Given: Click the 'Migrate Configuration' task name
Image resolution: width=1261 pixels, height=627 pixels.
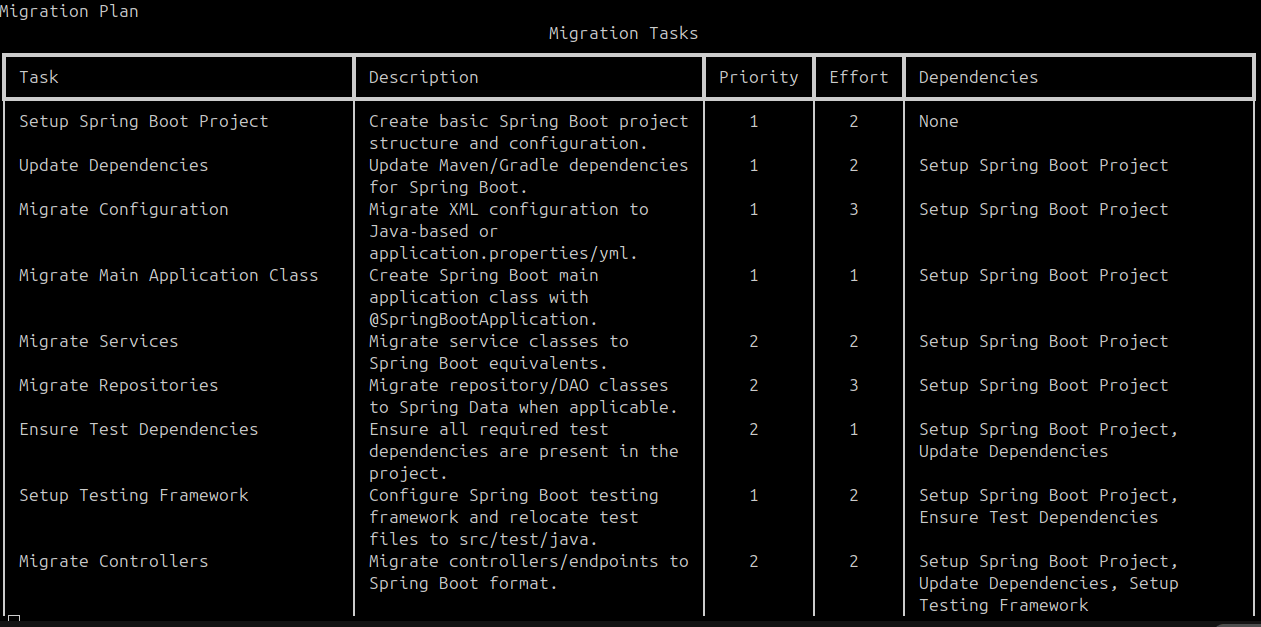Looking at the screenshot, I should 124,209.
